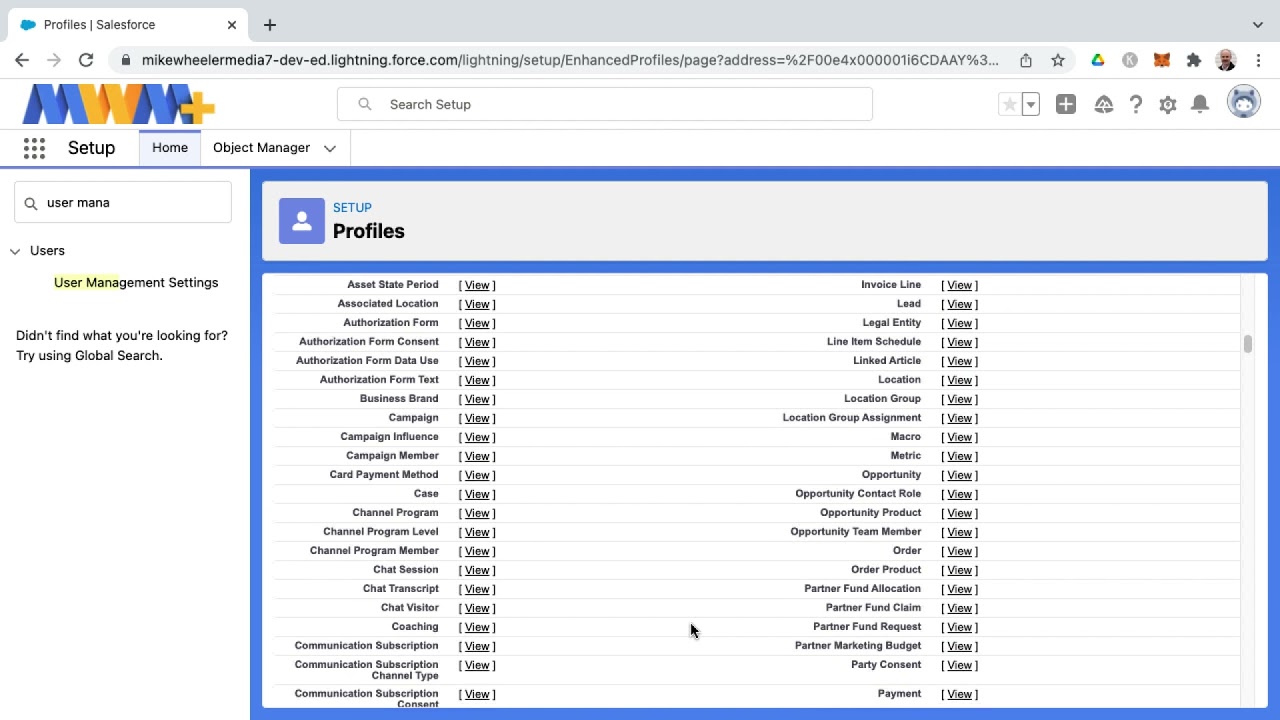Open the Trailhead guidance icon
Screen dimensions: 1280x720
pos(1104,104)
